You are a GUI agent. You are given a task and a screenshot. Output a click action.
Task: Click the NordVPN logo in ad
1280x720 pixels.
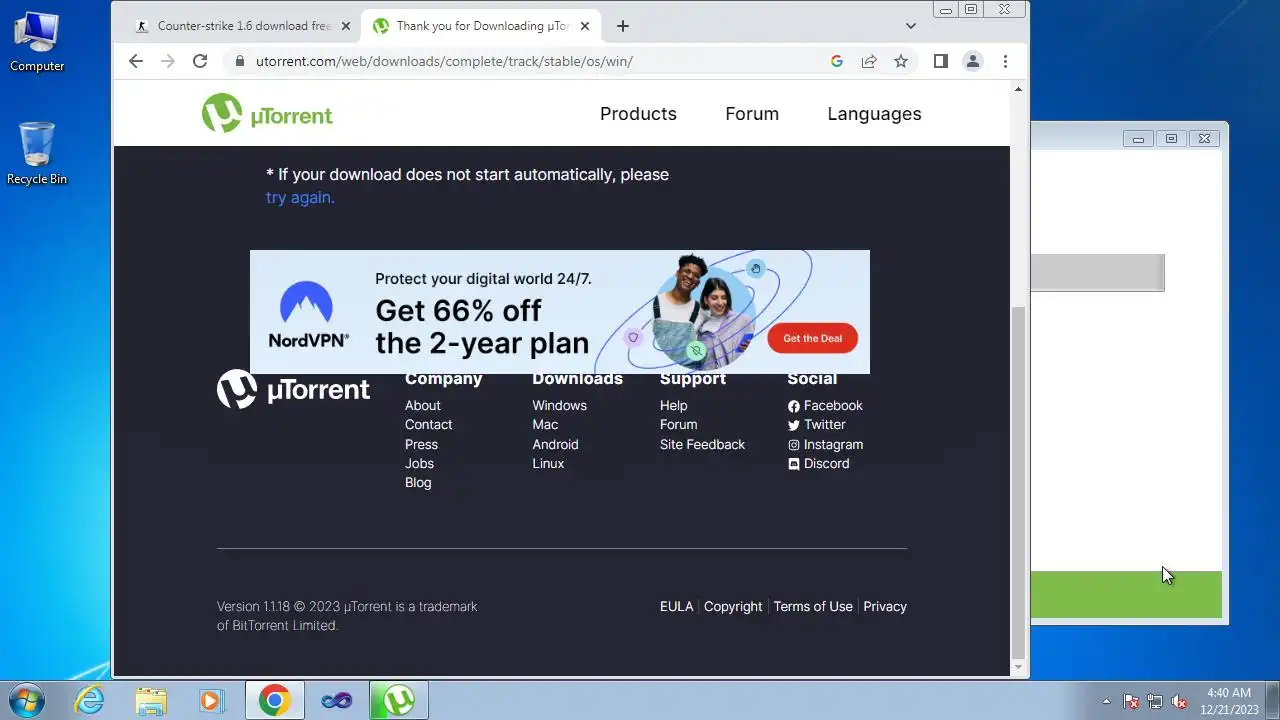(x=308, y=314)
